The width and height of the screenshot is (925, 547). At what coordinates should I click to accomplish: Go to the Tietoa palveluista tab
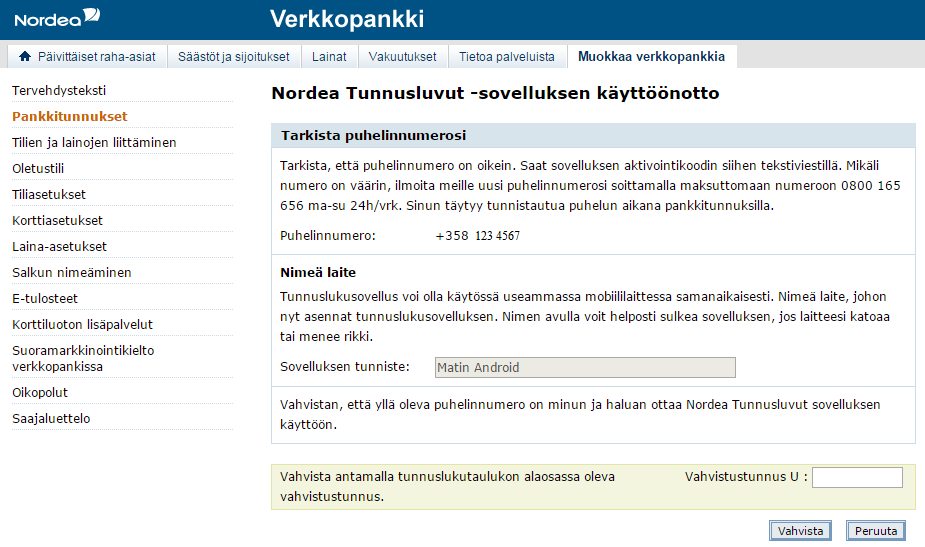(507, 57)
